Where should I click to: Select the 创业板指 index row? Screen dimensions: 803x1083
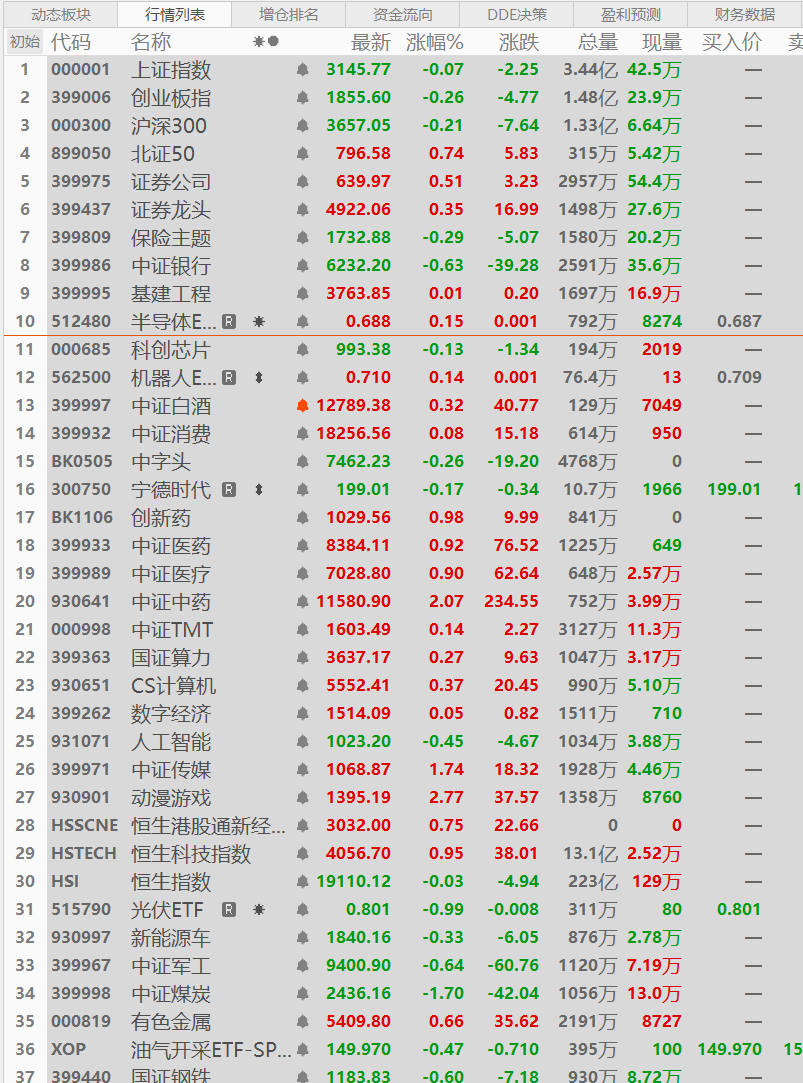tap(170, 100)
